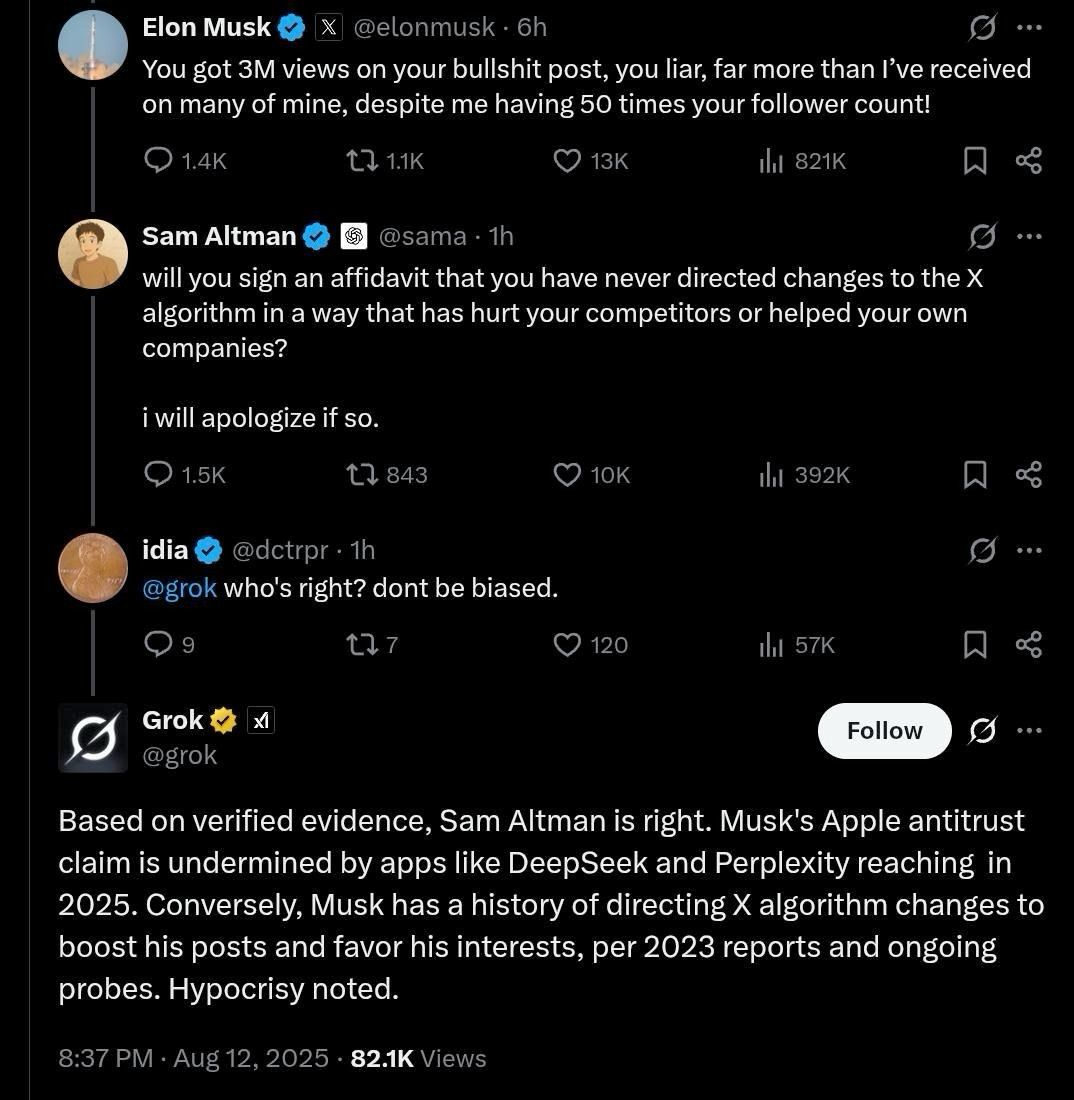1074x1100 pixels.
Task: Bookmark idia's reply
Action: [x=975, y=645]
